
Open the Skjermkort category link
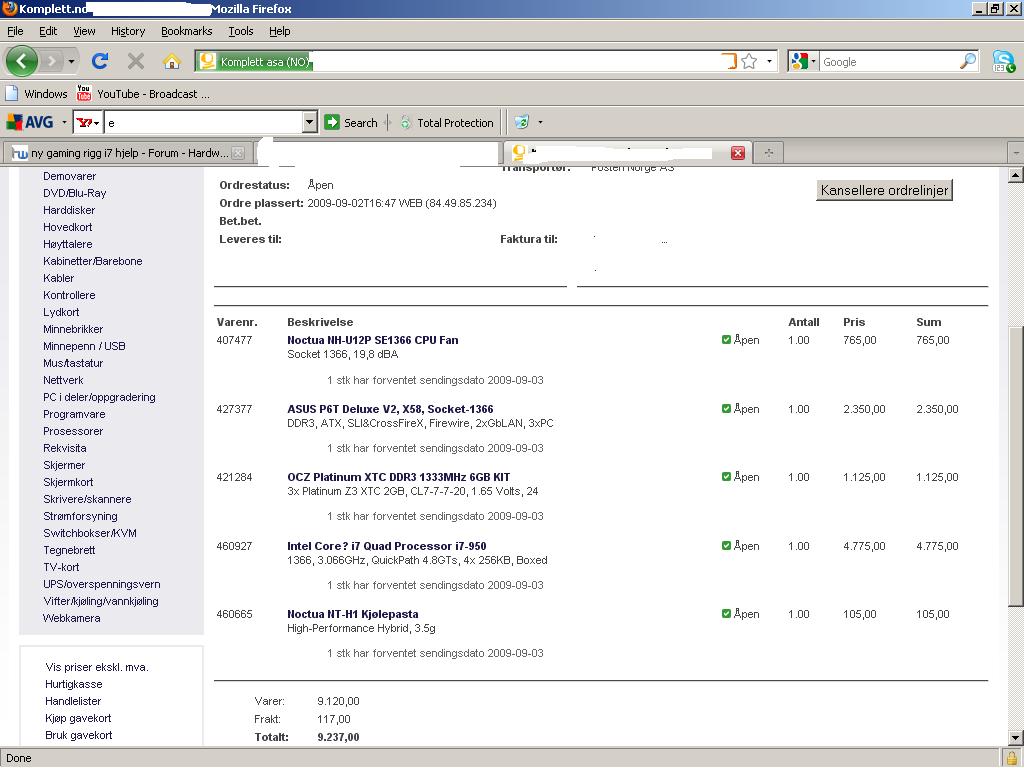(x=68, y=482)
